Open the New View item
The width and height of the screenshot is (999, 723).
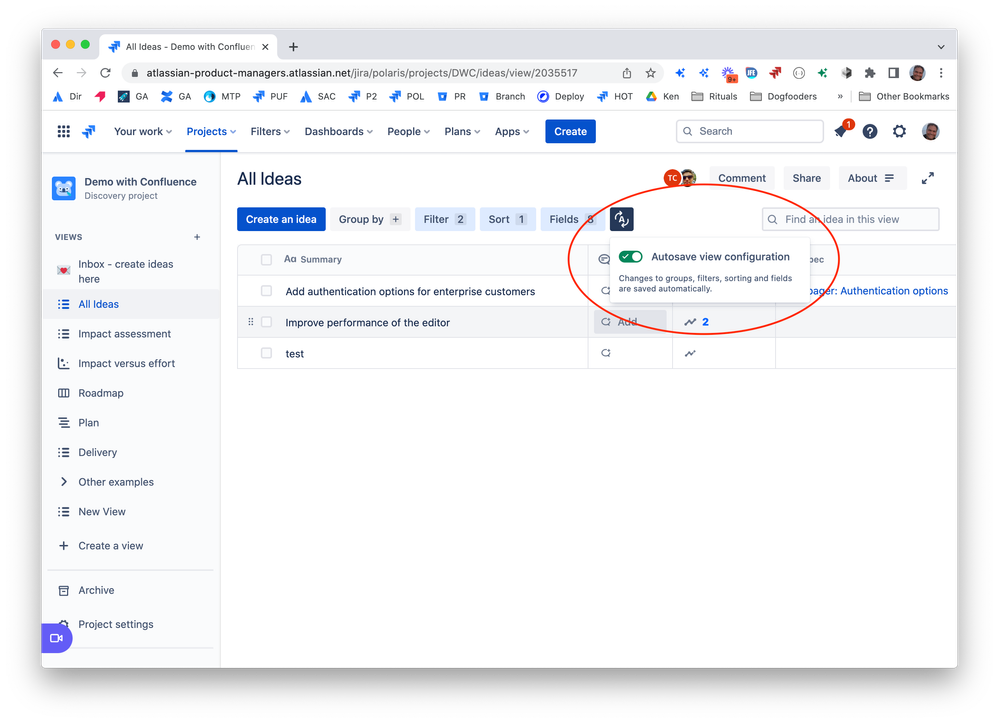coord(131,512)
